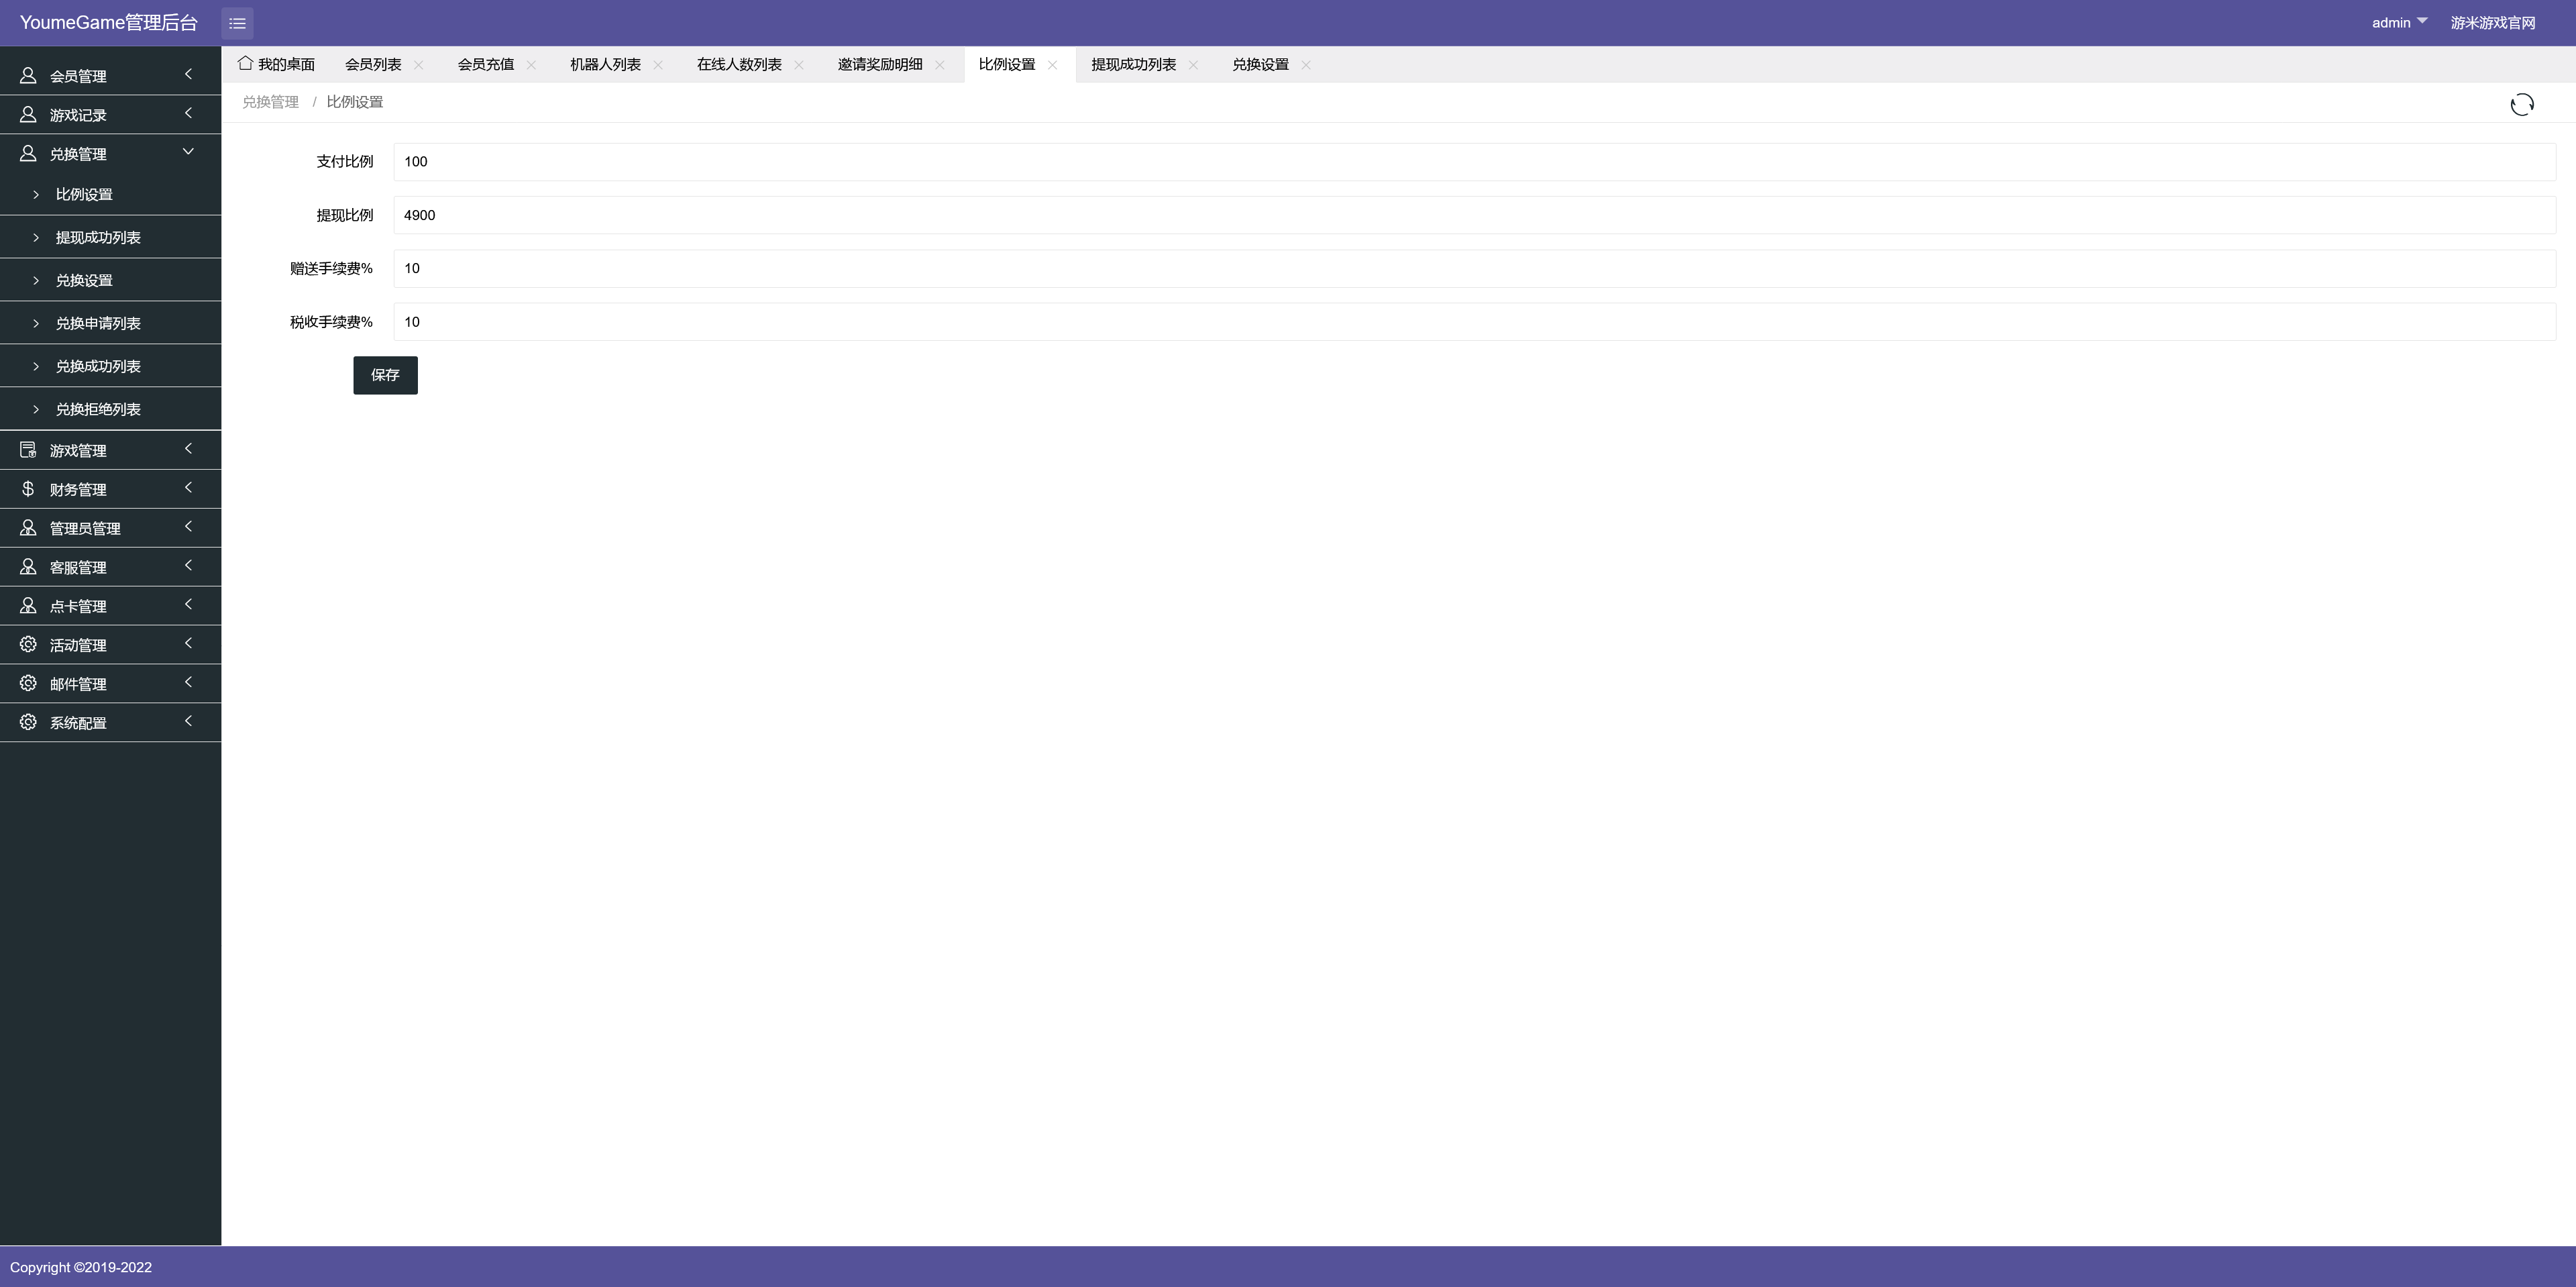Click the 财务管理 dollar icon

(x=28, y=489)
